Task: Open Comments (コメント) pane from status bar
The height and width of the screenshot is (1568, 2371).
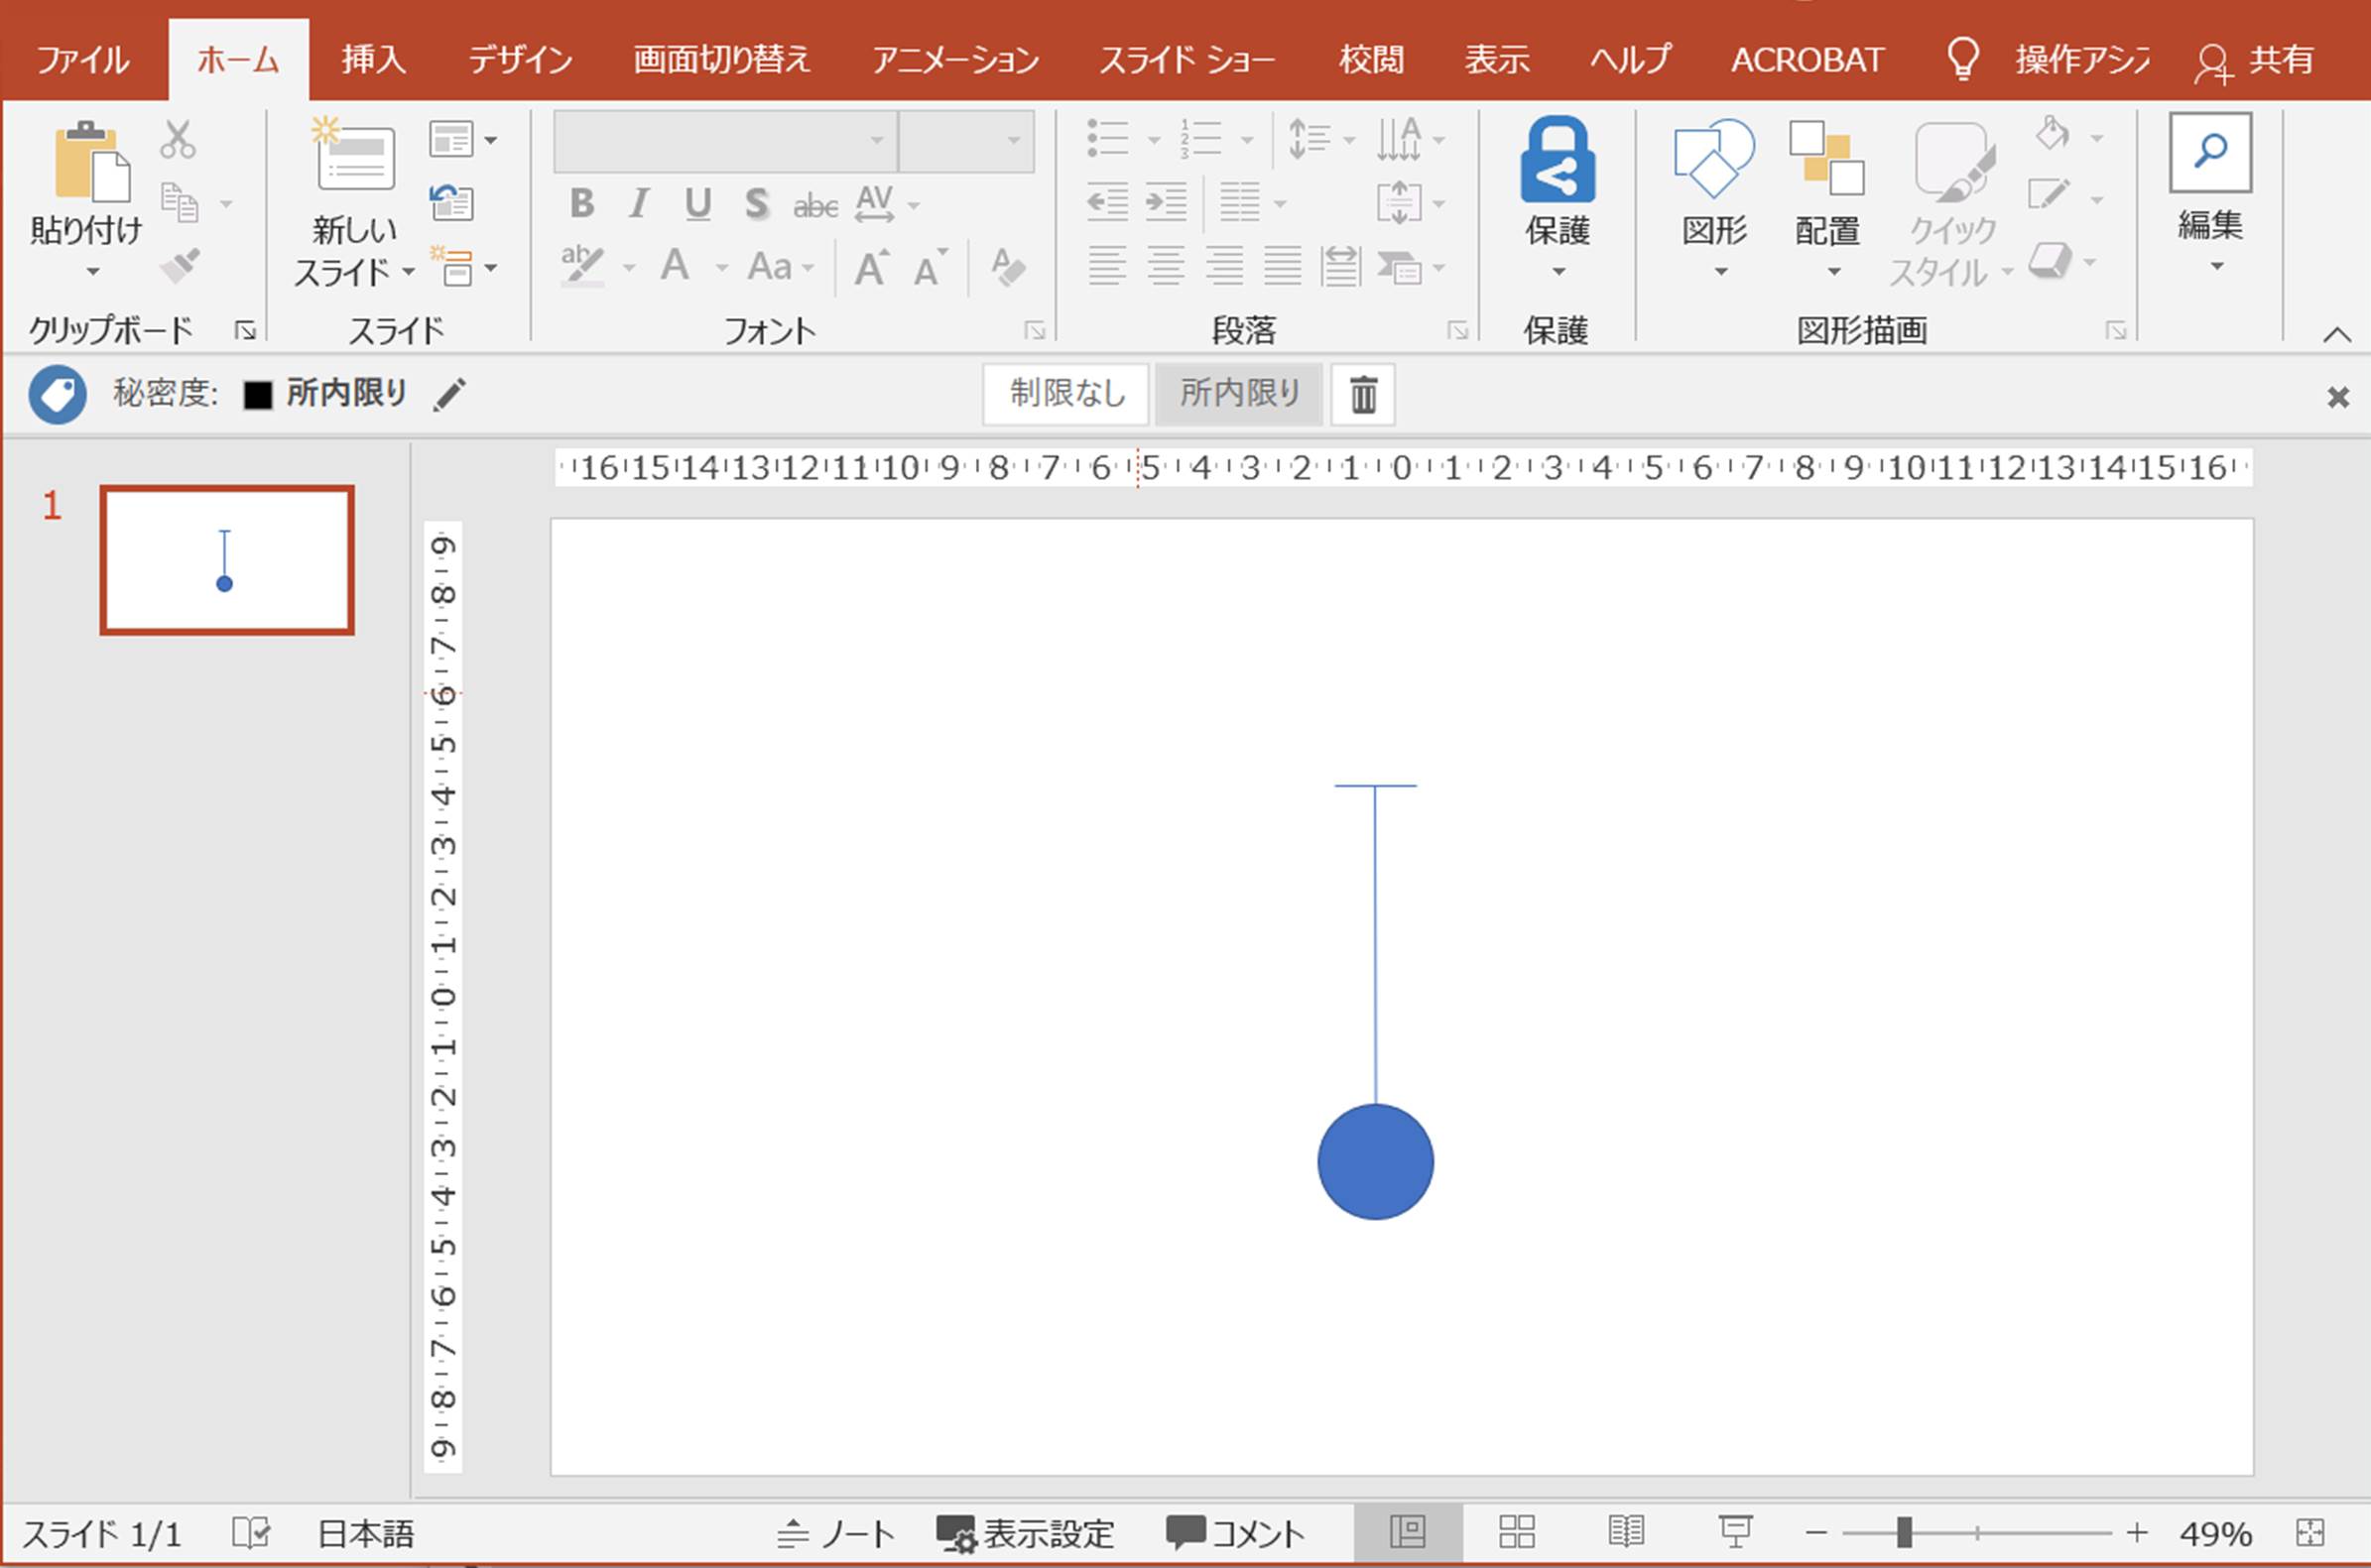Action: [1236, 1533]
